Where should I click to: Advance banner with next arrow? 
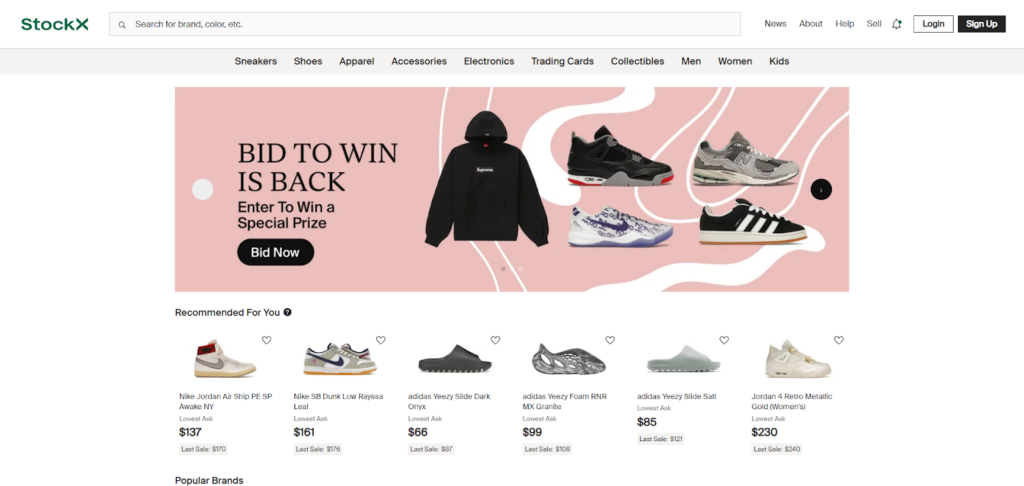tap(821, 189)
